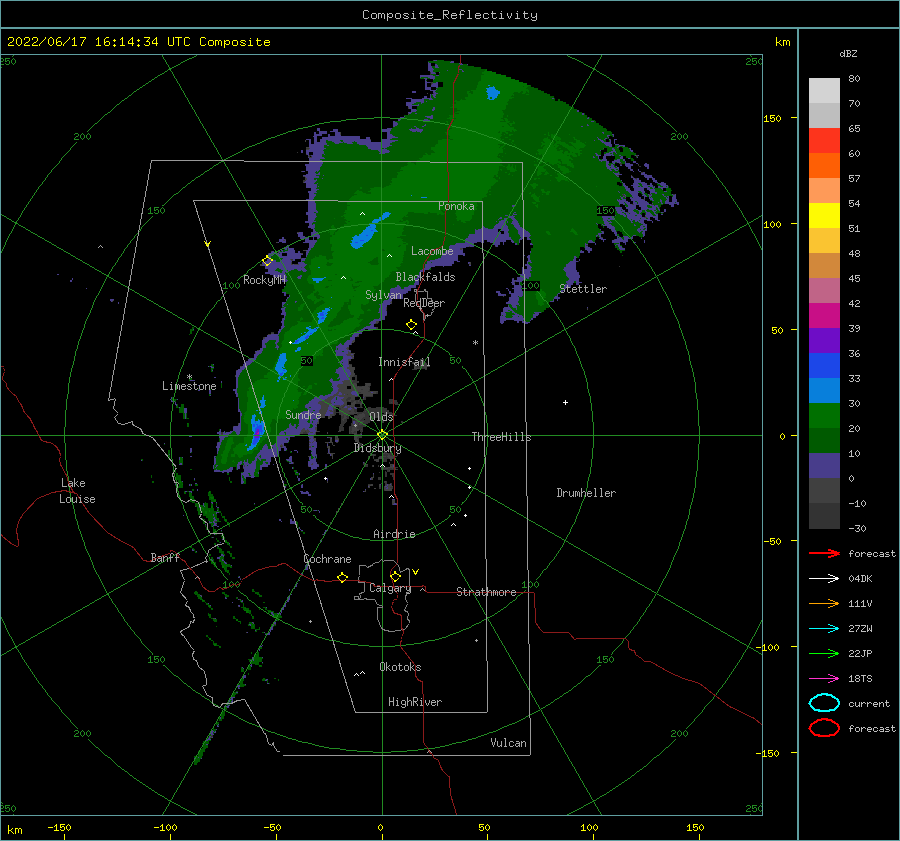Click the RedDeer city label

pos(424,303)
